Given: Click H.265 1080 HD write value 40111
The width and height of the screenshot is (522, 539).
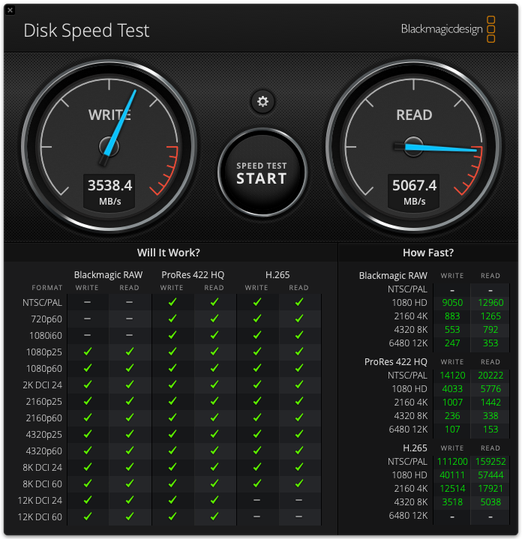Looking at the screenshot, I should coord(452,475).
